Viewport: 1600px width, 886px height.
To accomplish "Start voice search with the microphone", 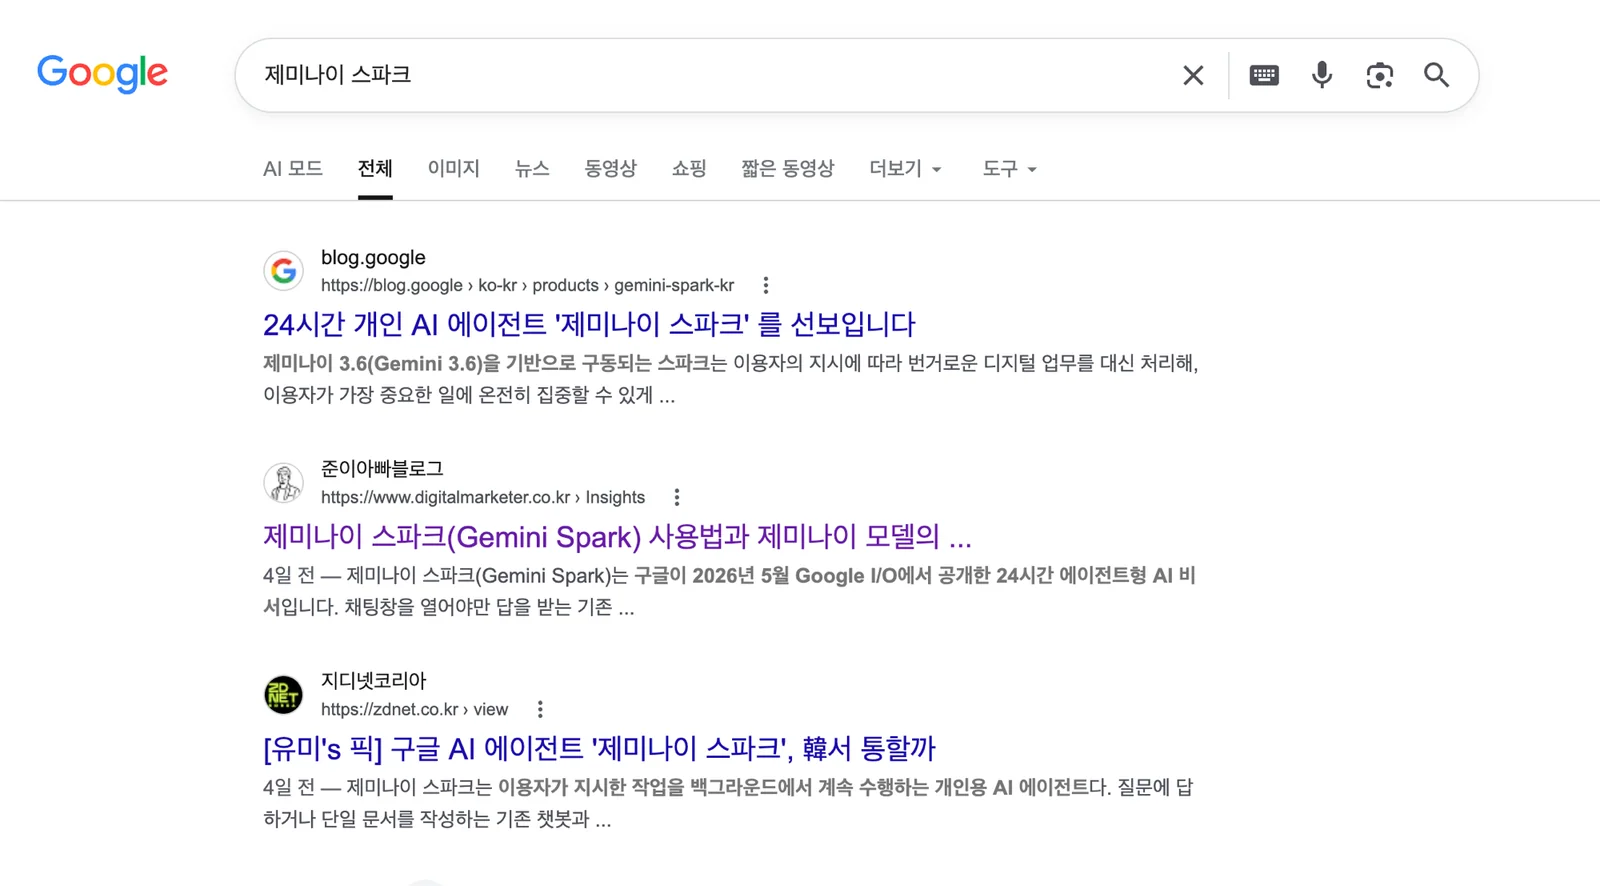I will point(1322,75).
